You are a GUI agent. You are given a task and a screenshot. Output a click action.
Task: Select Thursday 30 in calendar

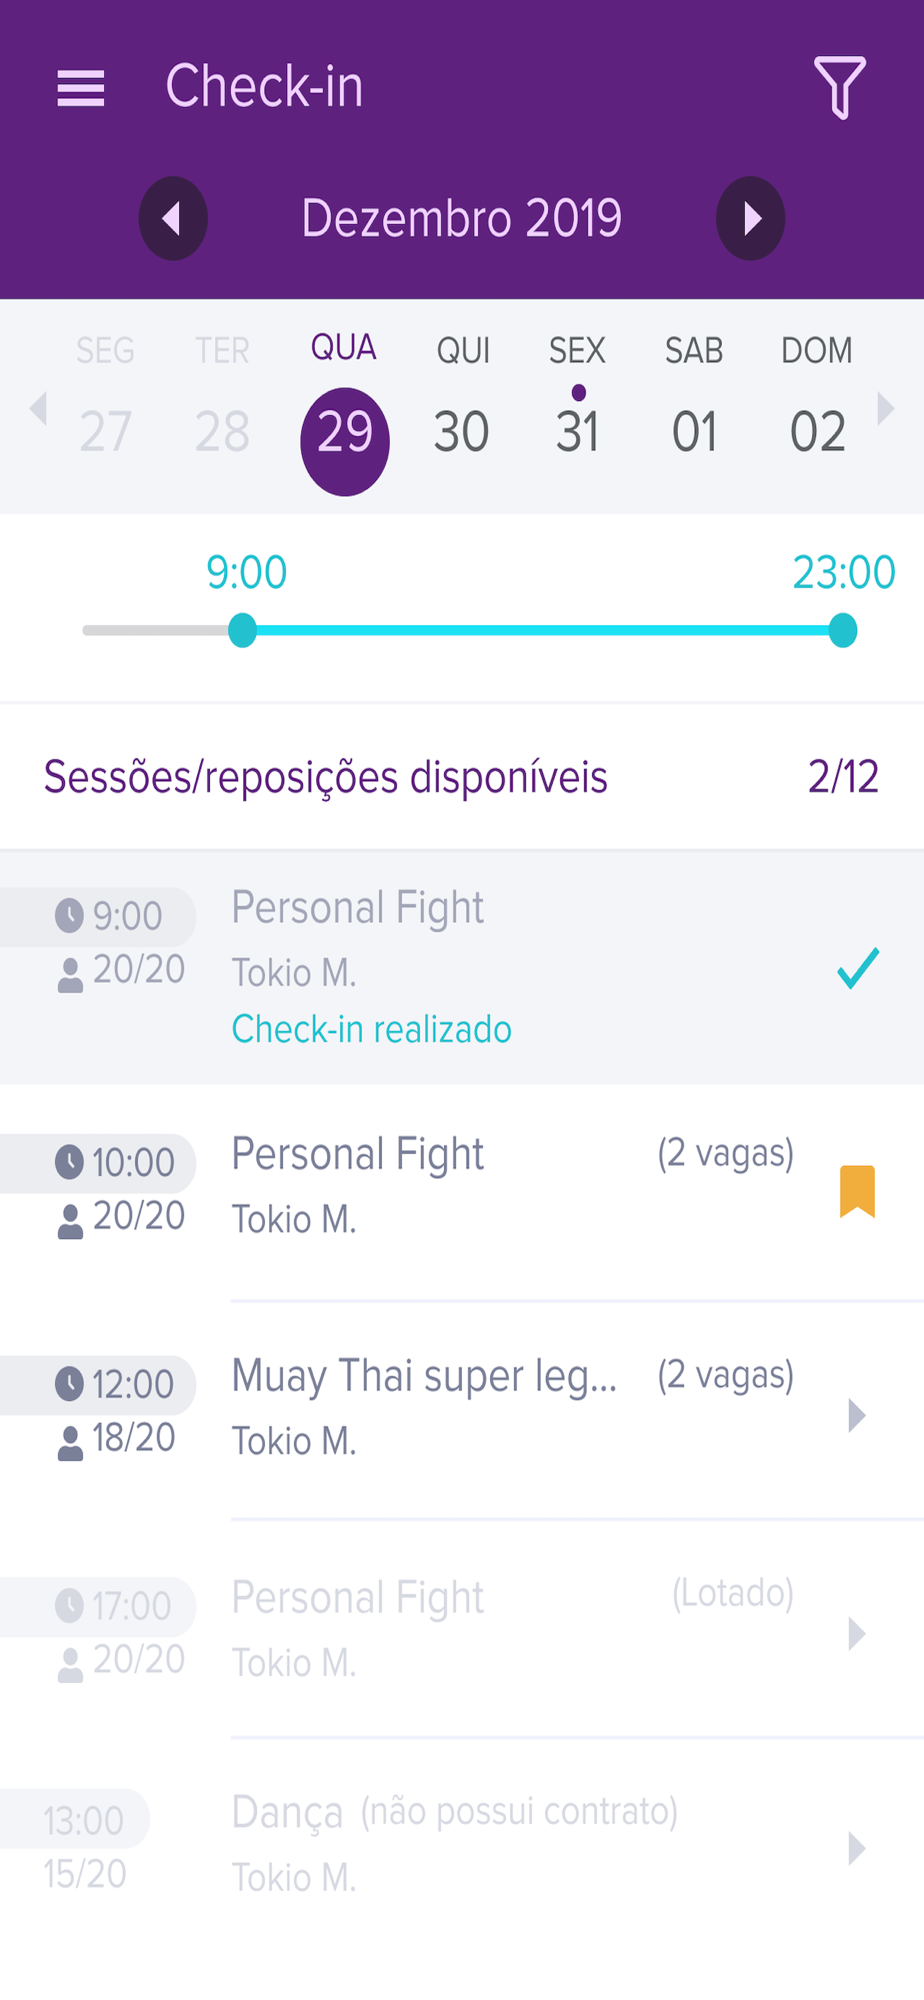(x=461, y=431)
